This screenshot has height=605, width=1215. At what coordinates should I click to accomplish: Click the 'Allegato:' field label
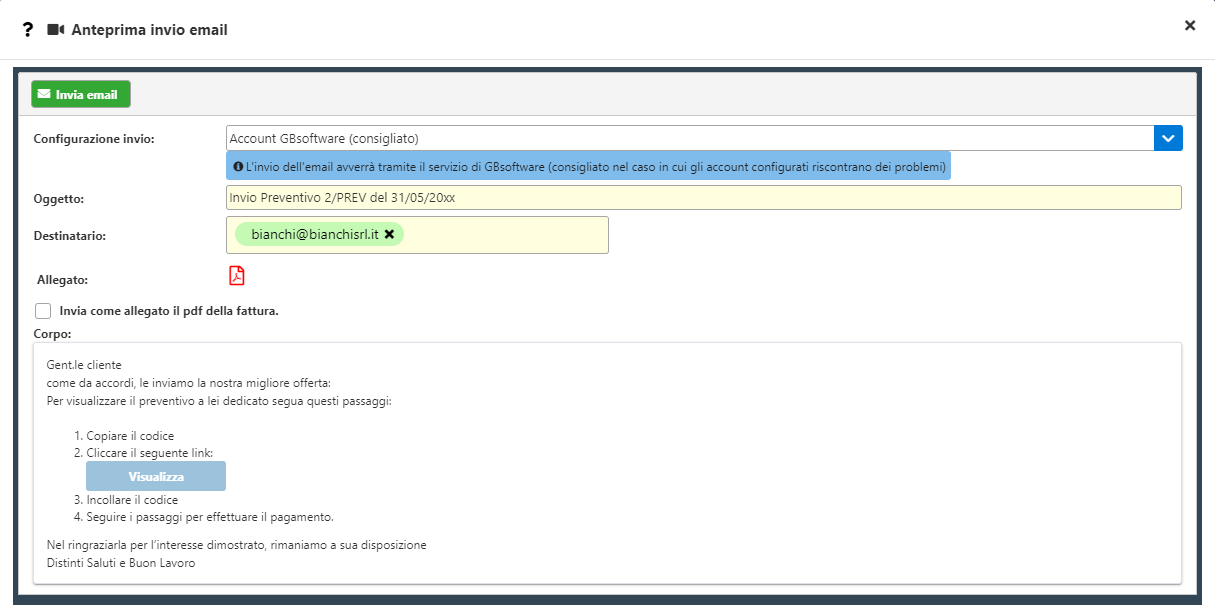62,280
